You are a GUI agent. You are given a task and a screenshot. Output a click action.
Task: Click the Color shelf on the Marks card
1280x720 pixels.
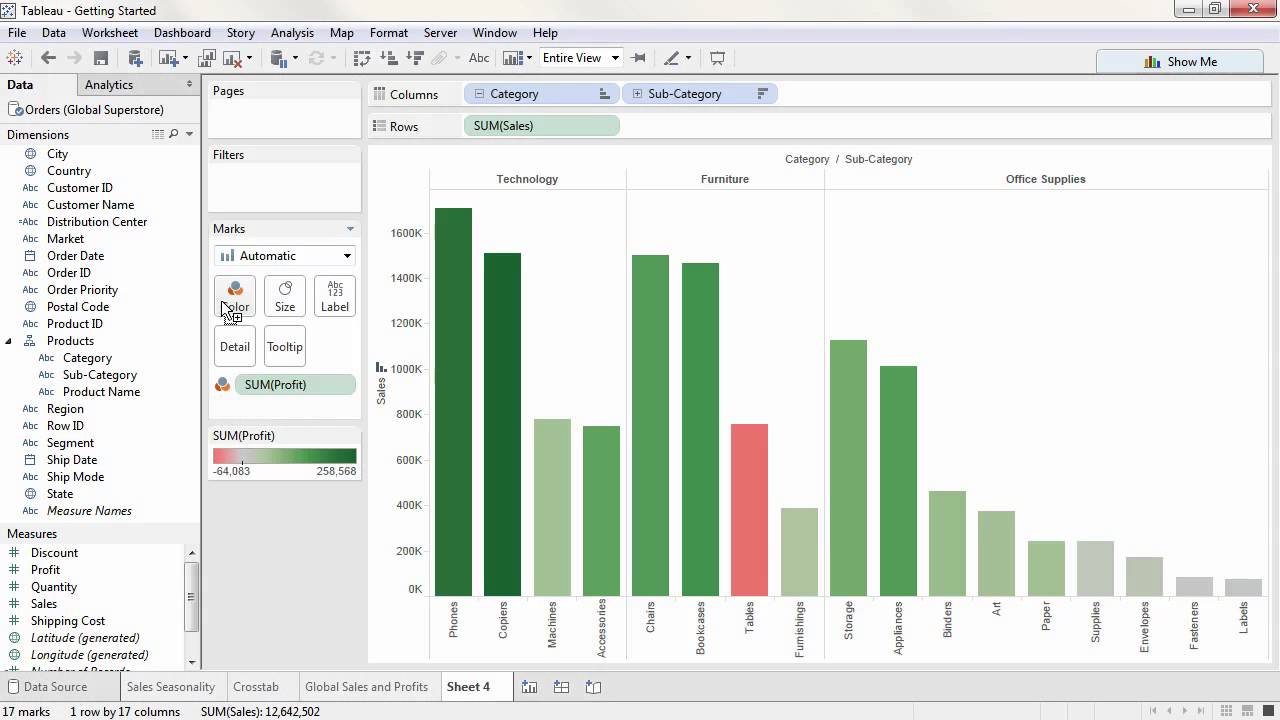coord(234,296)
